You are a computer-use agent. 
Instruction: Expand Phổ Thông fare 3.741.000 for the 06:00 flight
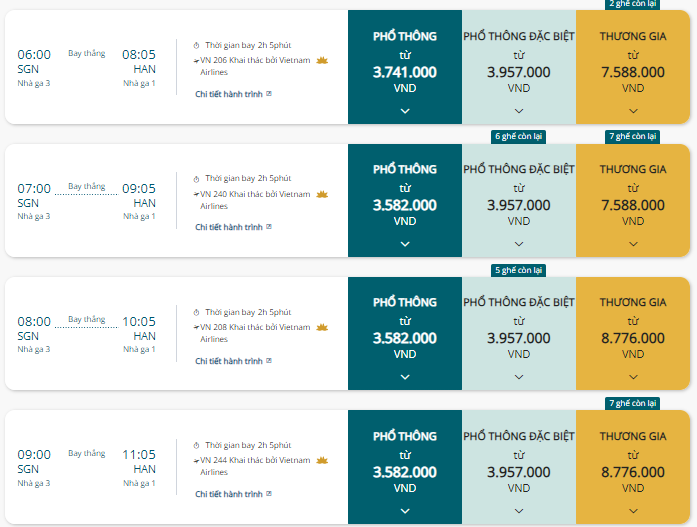pyautogui.click(x=405, y=111)
